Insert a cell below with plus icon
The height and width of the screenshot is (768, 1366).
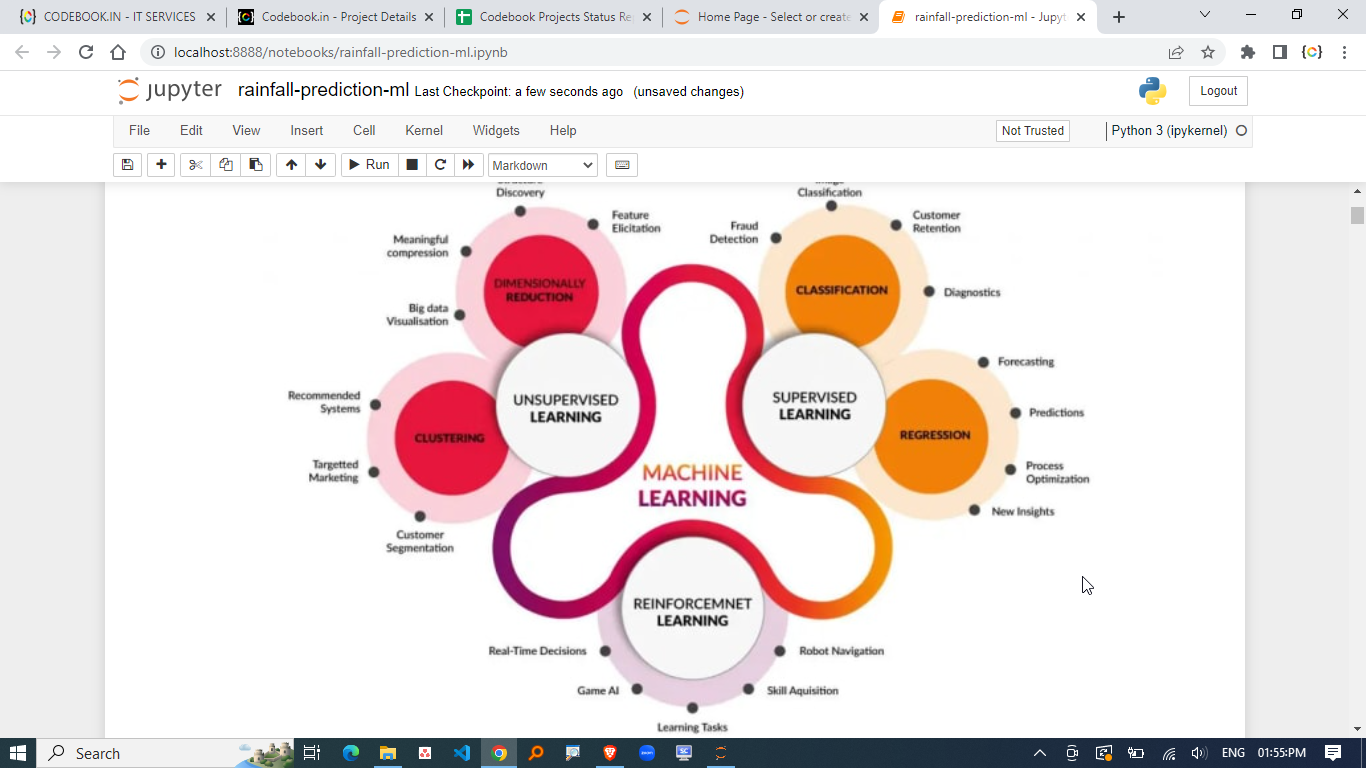161,165
